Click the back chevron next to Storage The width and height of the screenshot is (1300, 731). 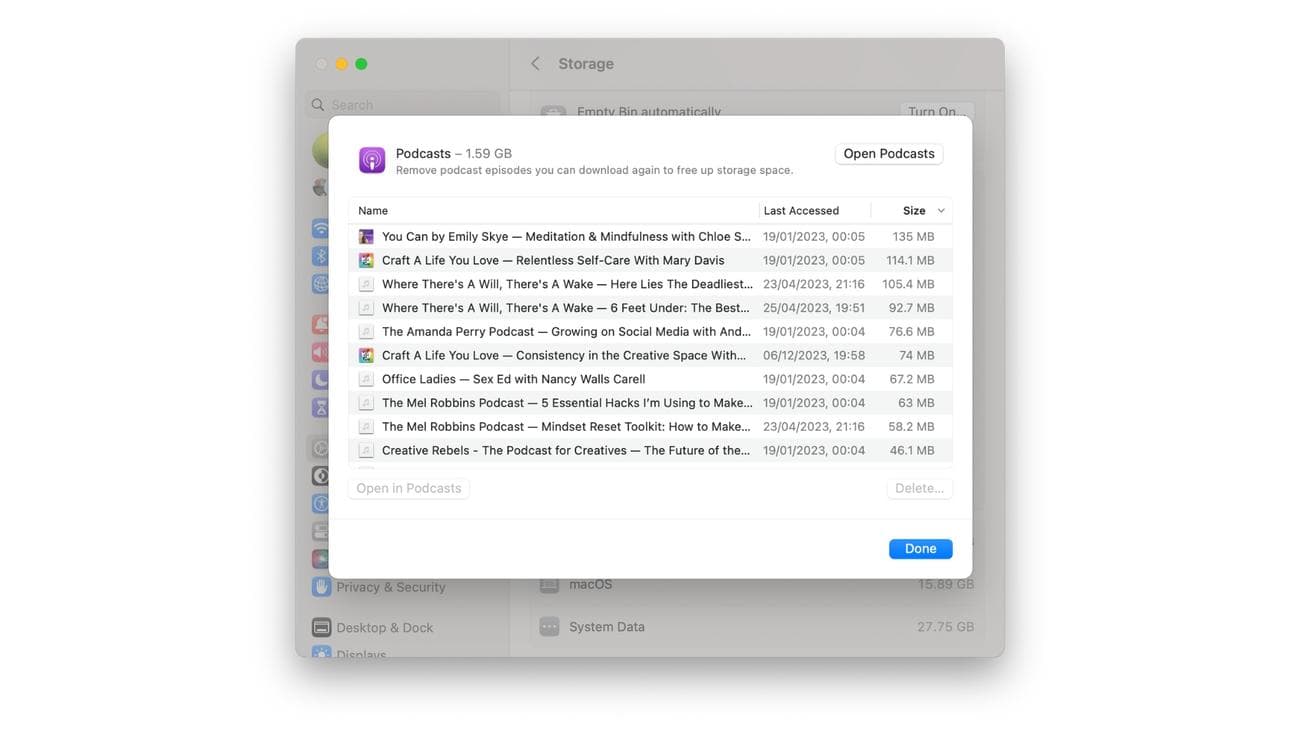point(534,62)
